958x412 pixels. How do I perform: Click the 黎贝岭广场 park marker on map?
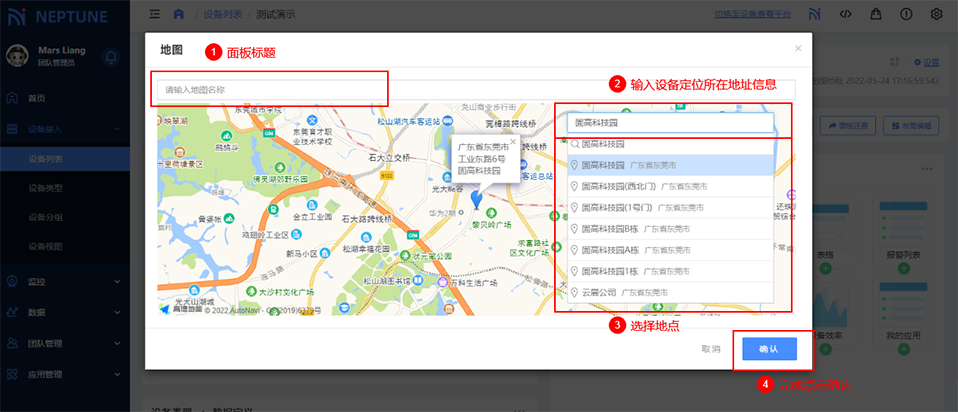491,213
